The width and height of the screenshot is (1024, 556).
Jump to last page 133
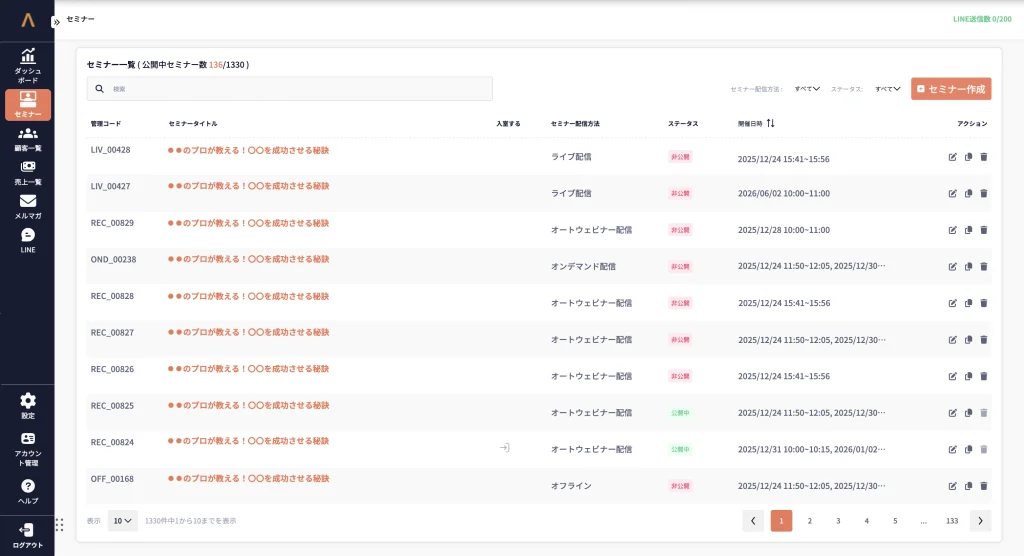[x=952, y=521]
